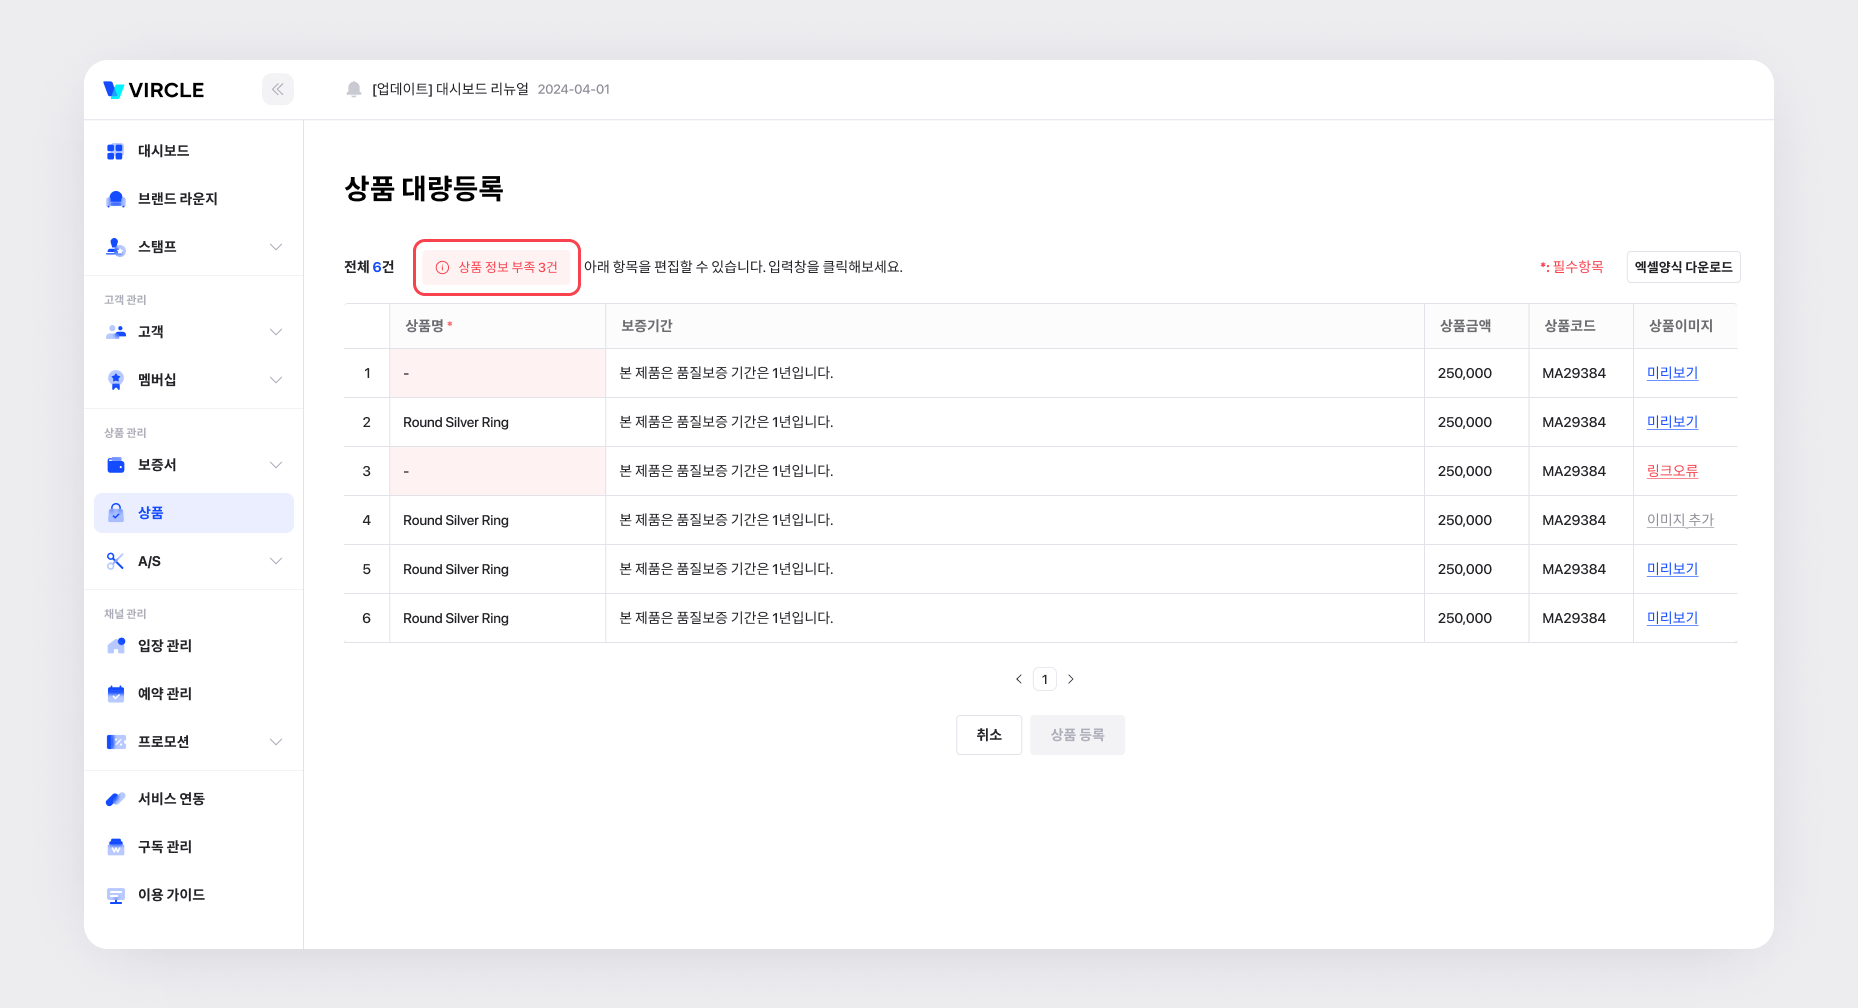Click the 상품 등록 button

[x=1078, y=735]
